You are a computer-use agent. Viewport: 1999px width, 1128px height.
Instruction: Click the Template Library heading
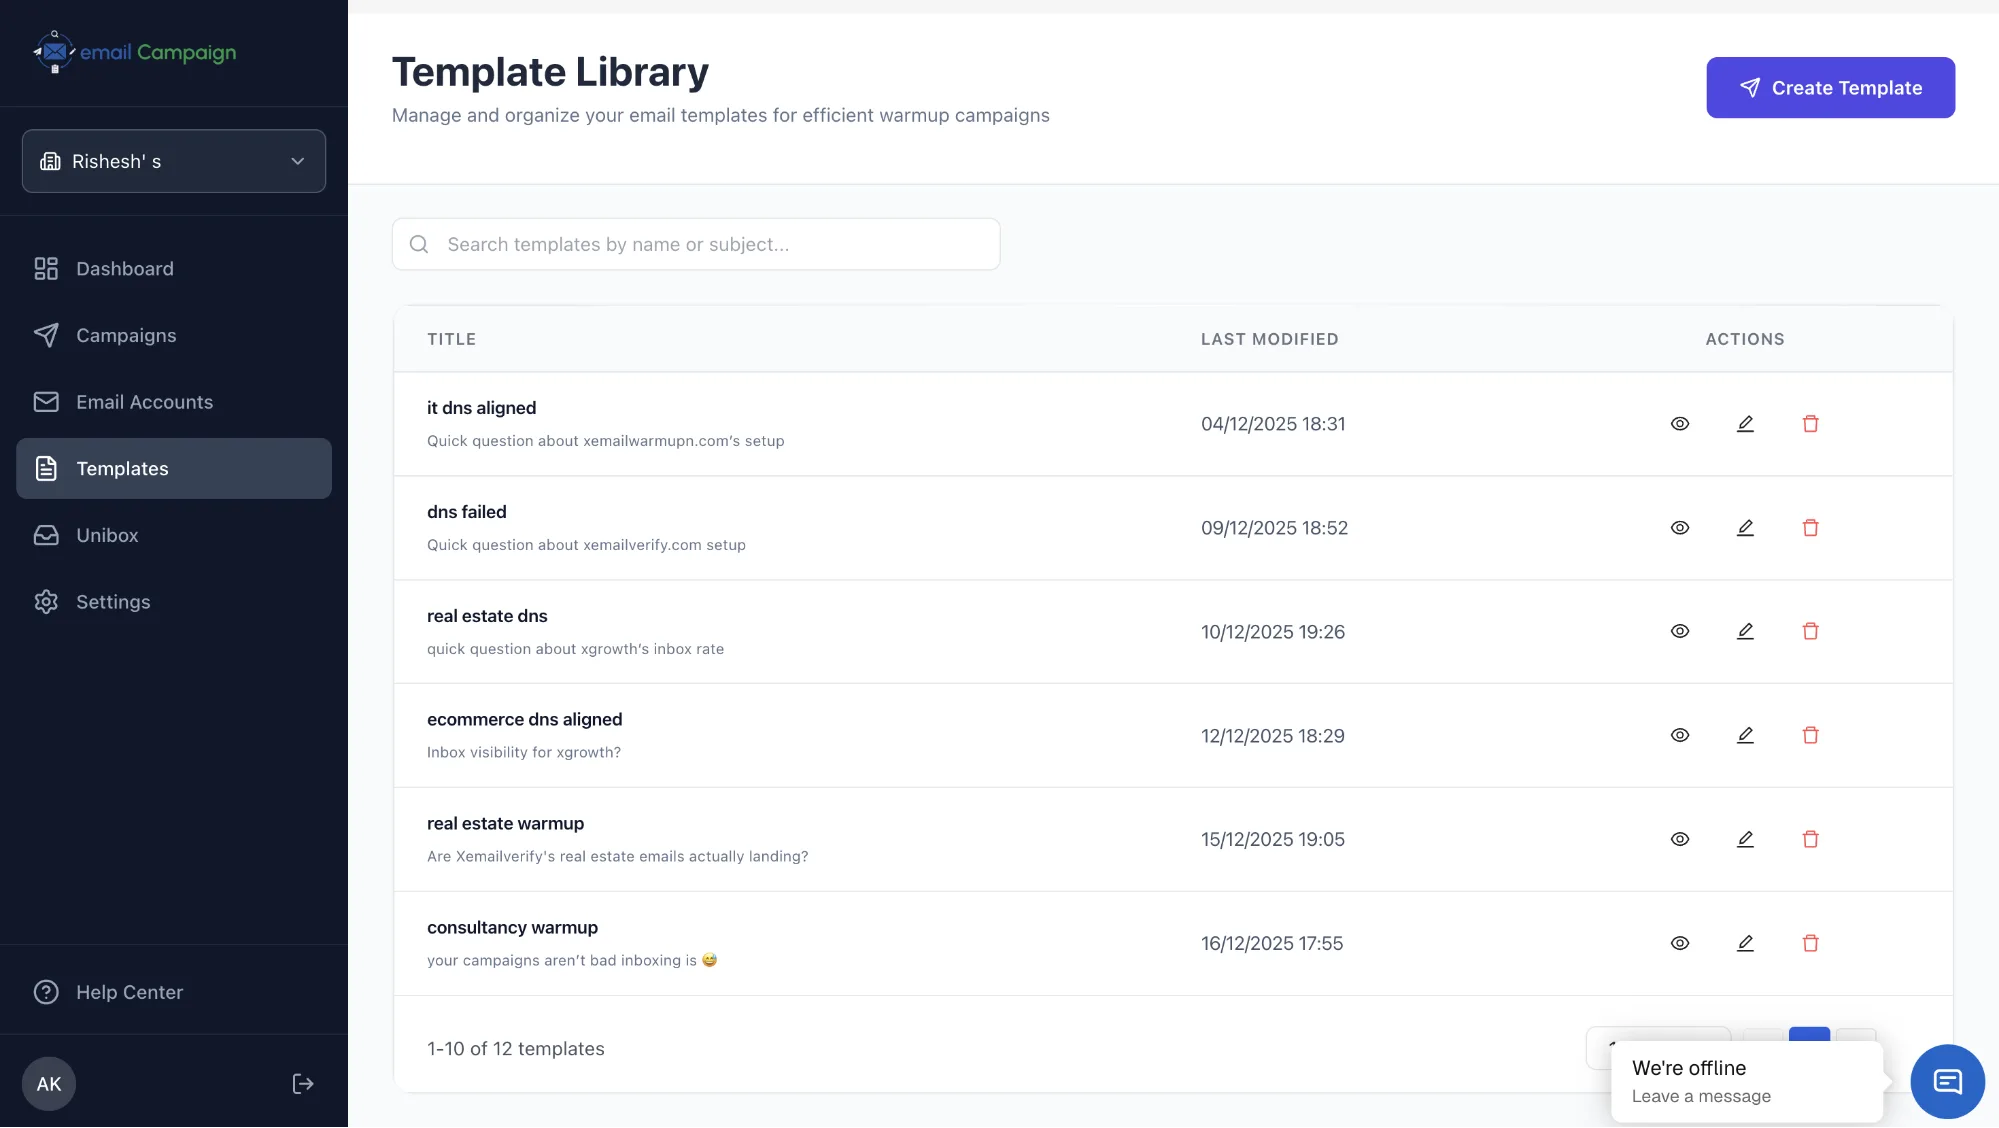[x=550, y=72]
